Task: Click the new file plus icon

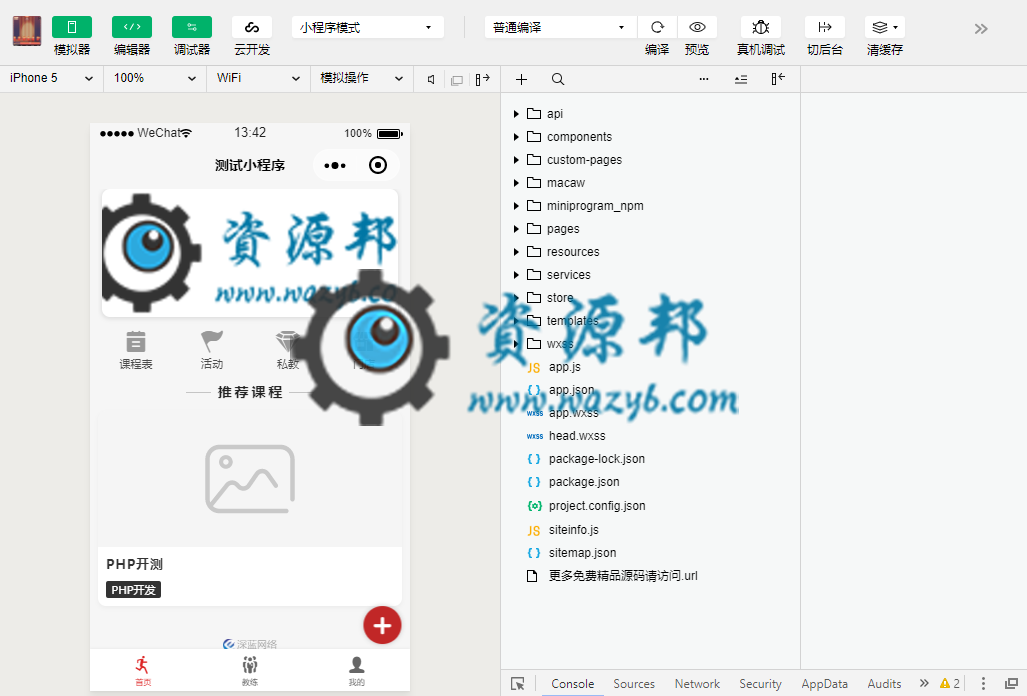Action: pos(521,79)
